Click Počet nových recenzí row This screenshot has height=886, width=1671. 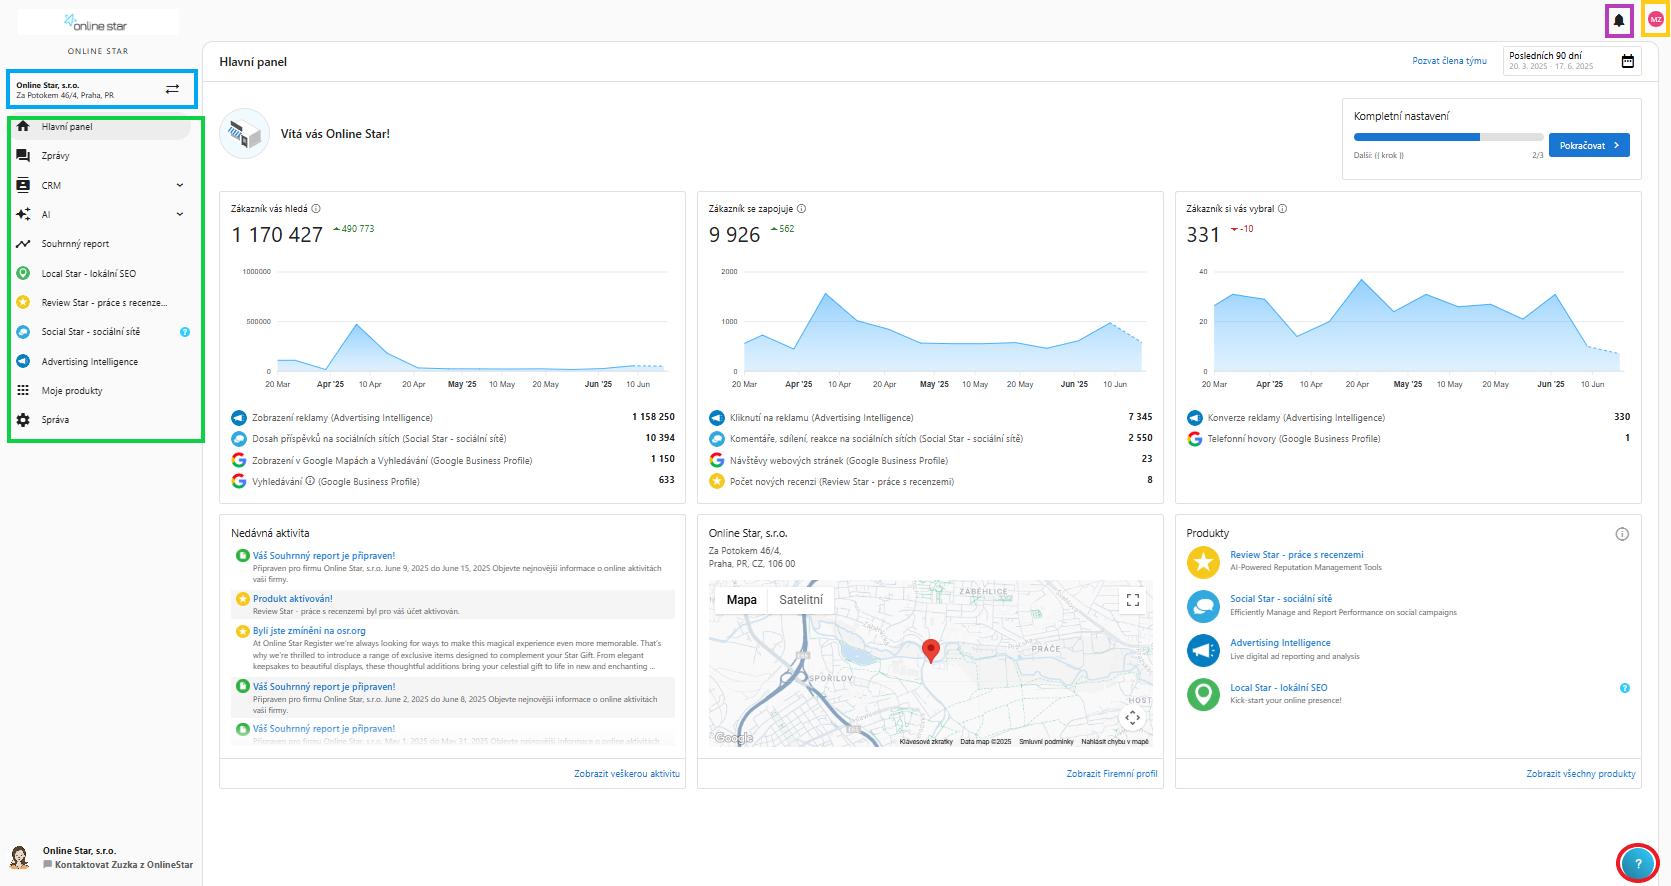(931, 482)
